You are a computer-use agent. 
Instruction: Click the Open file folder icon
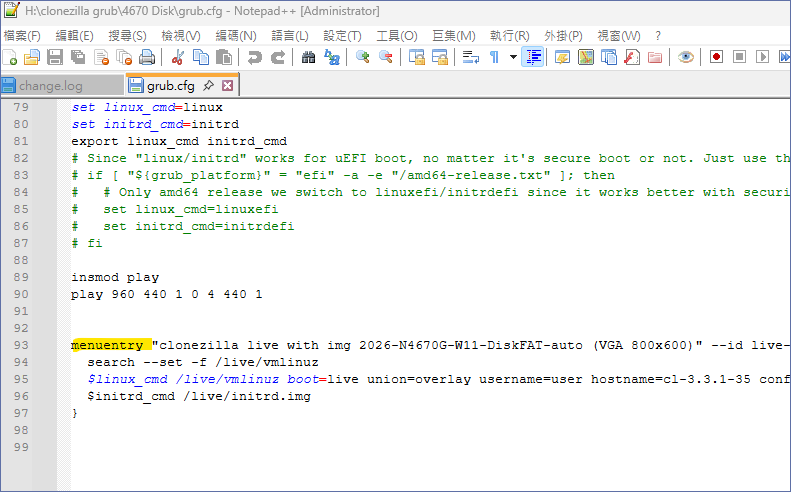coord(32,57)
